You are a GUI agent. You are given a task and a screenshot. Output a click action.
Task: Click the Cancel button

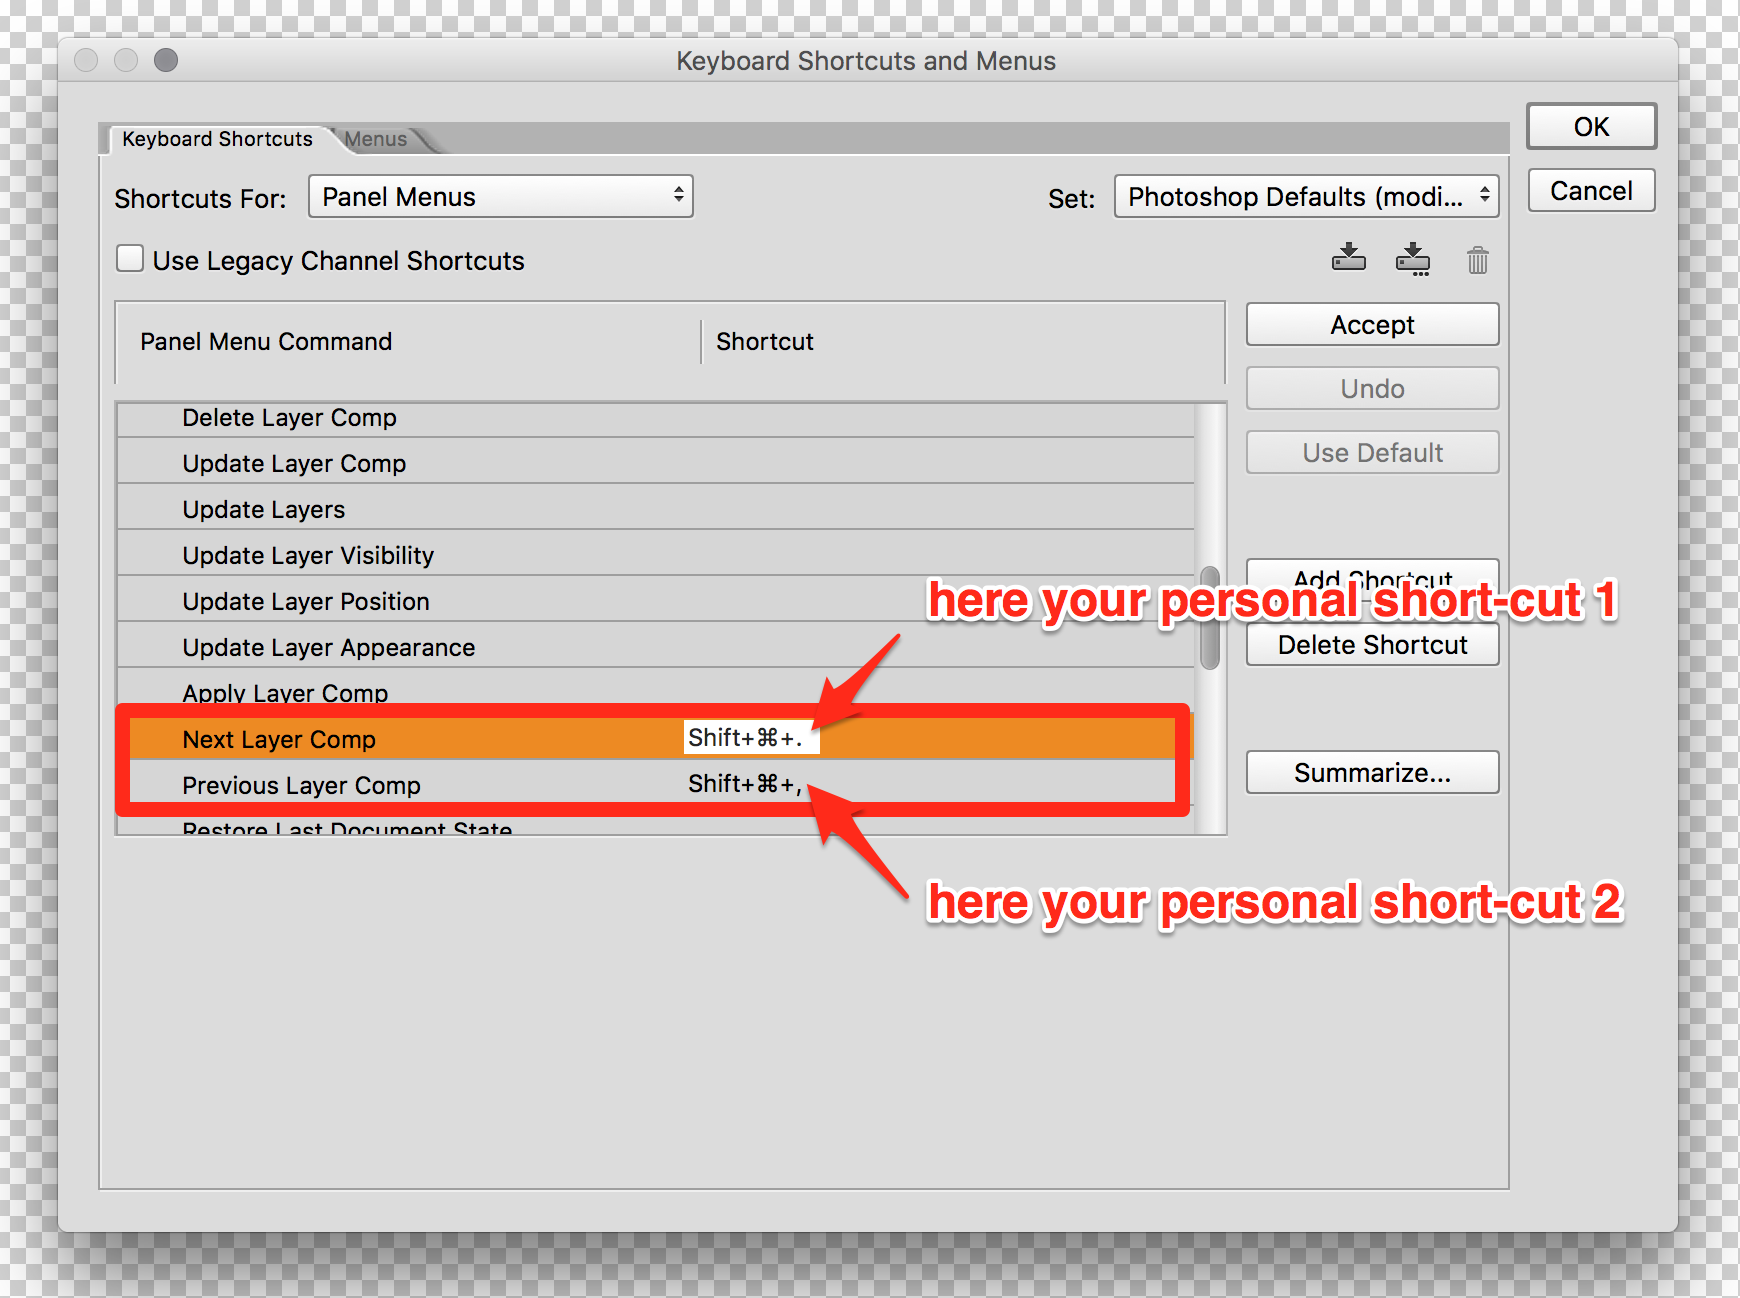(1590, 191)
